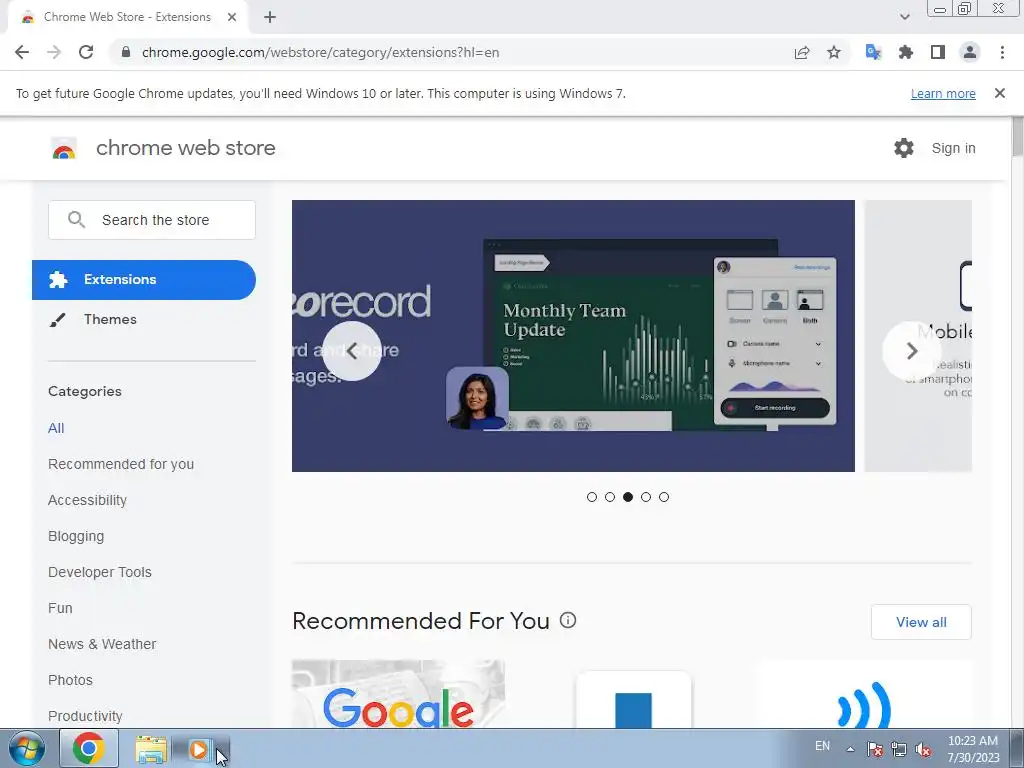Image resolution: width=1024 pixels, height=768 pixels.
Task: Go back to the previous page
Action: point(22,52)
